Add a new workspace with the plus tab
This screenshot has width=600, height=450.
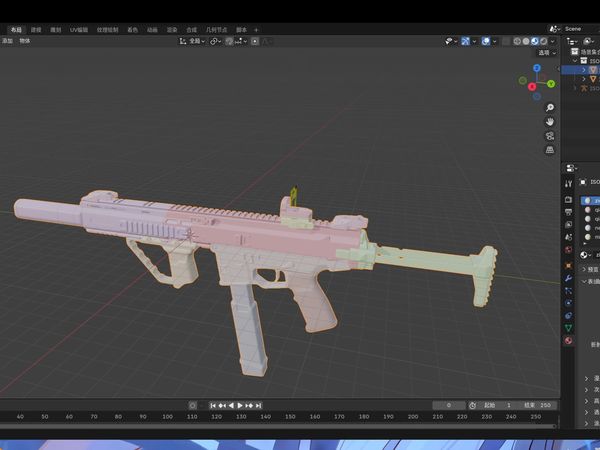(256, 29)
